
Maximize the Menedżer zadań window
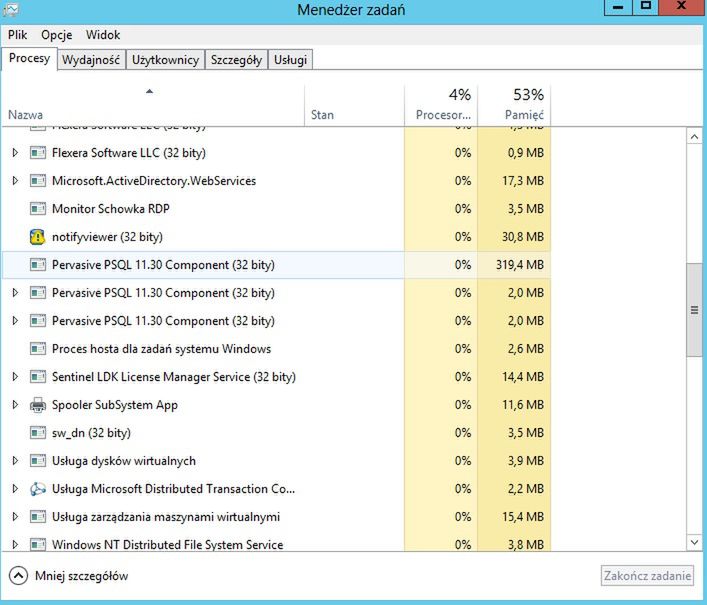pyautogui.click(x=646, y=7)
